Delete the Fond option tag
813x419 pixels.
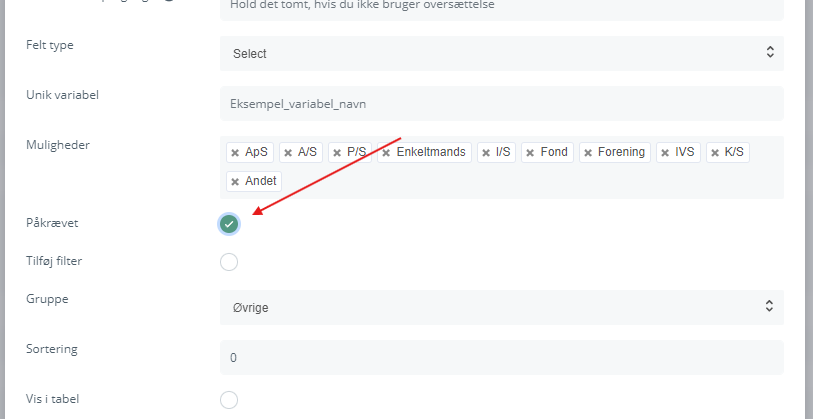pos(530,153)
